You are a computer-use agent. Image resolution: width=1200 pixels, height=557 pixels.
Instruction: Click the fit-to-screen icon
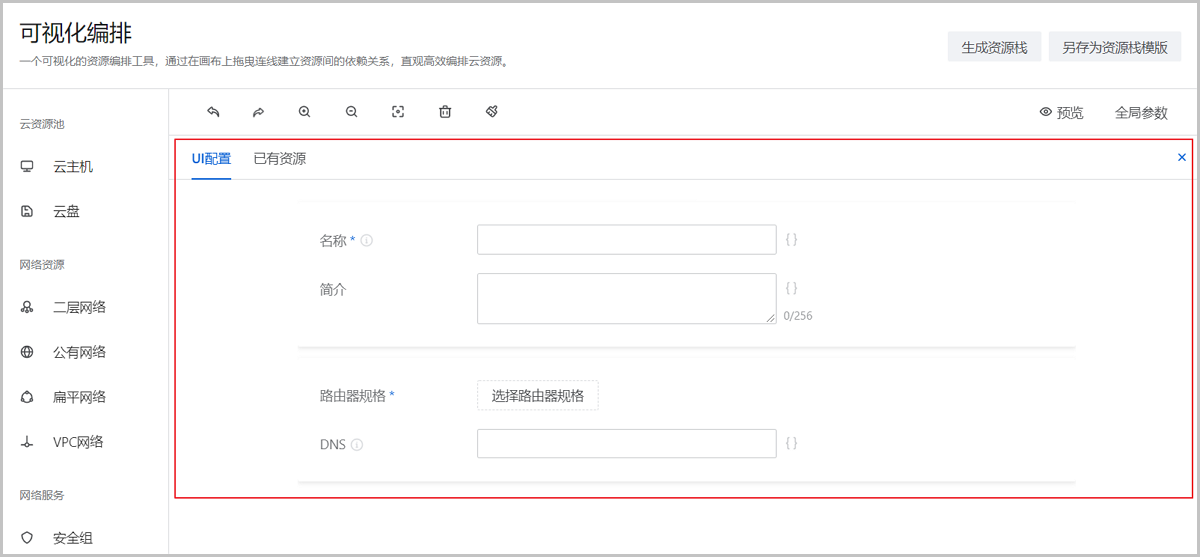tap(398, 112)
